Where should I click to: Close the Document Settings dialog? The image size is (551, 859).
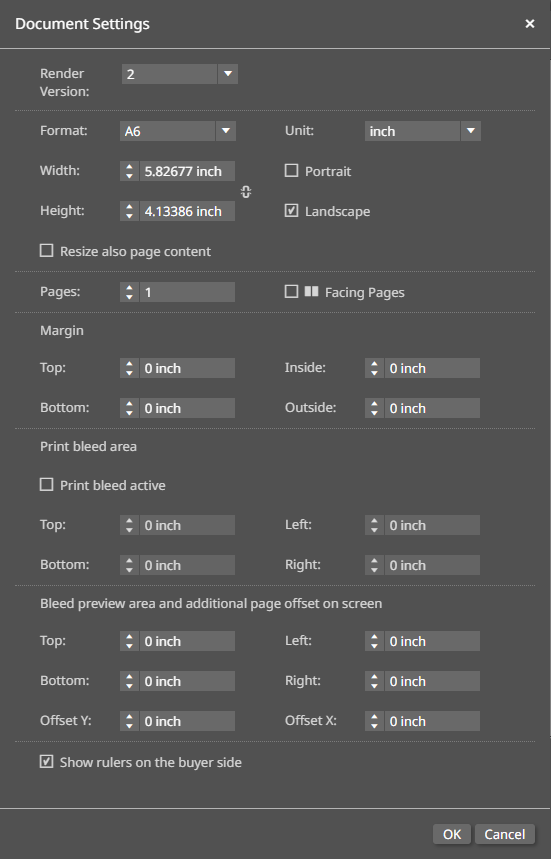pyautogui.click(x=530, y=24)
